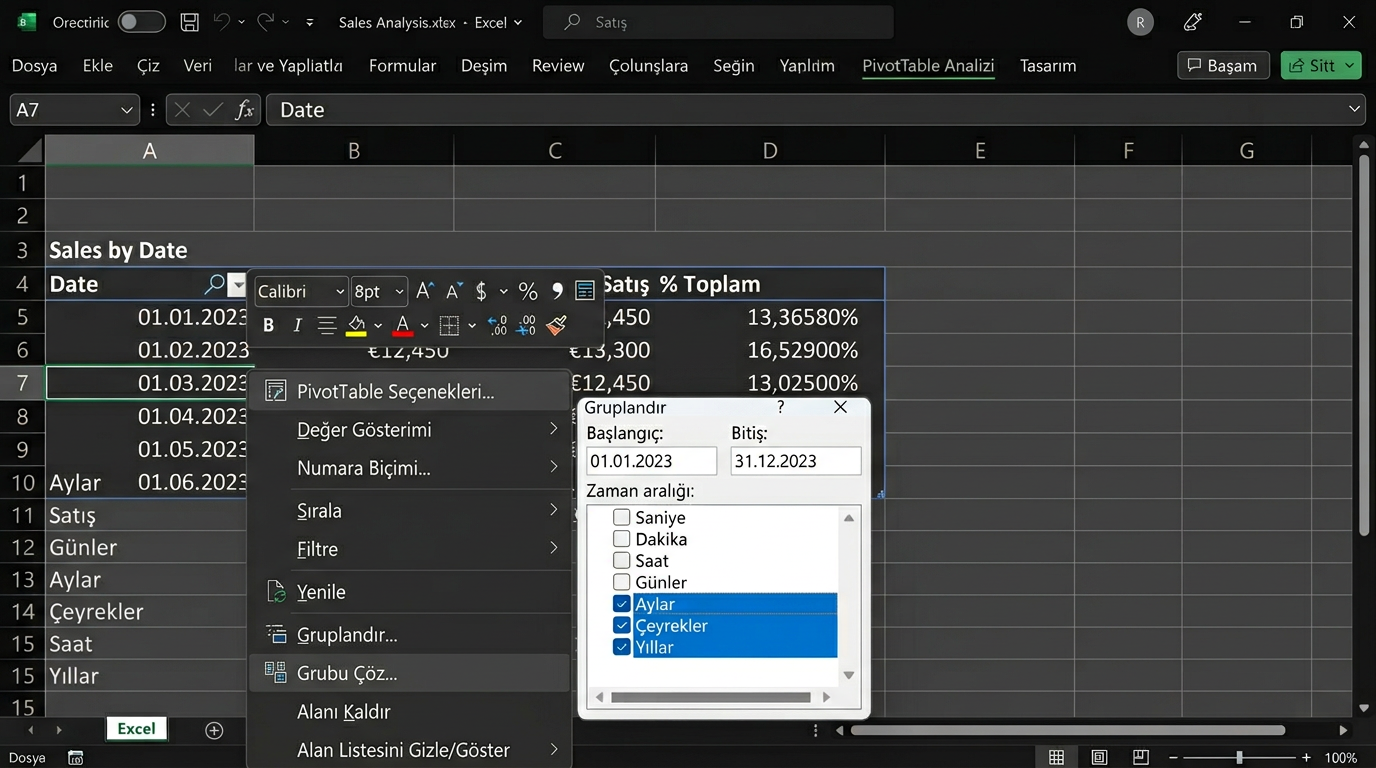Click the Italic button in mini toolbar
The width and height of the screenshot is (1376, 768).
click(x=297, y=325)
